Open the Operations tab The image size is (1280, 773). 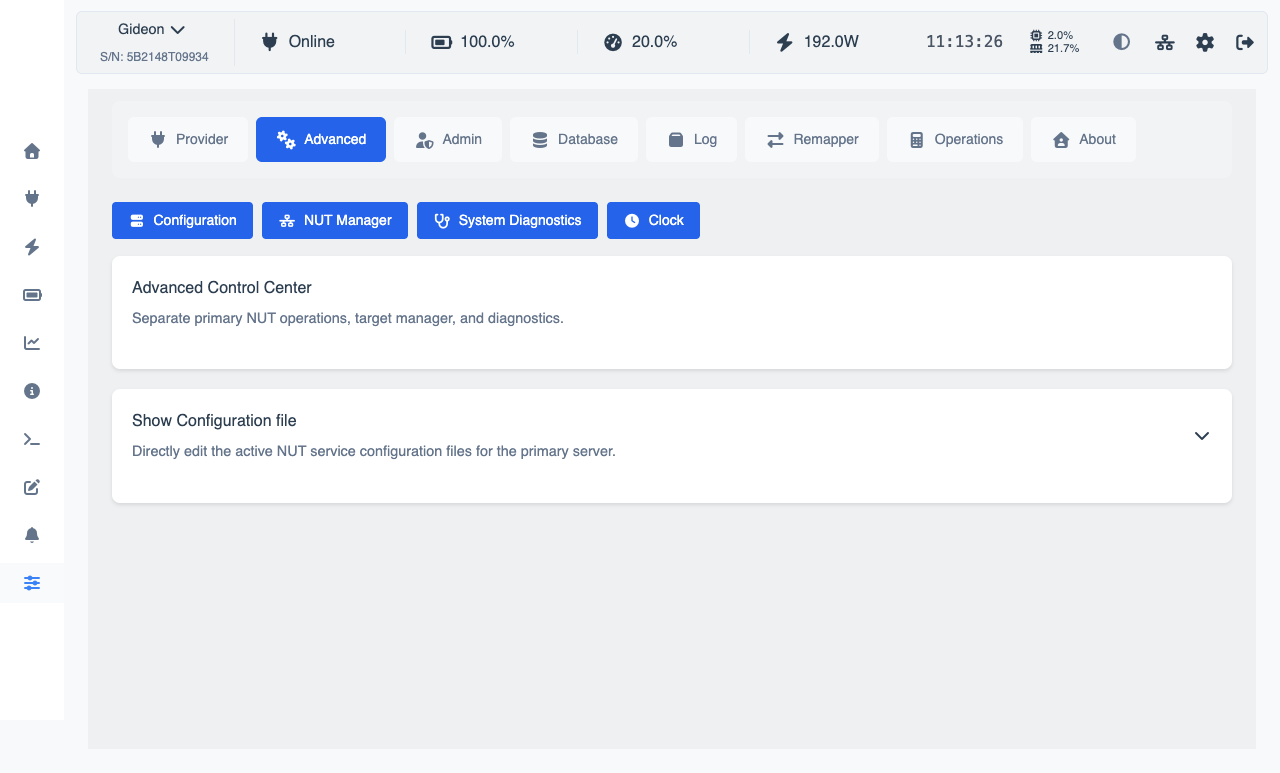click(955, 140)
